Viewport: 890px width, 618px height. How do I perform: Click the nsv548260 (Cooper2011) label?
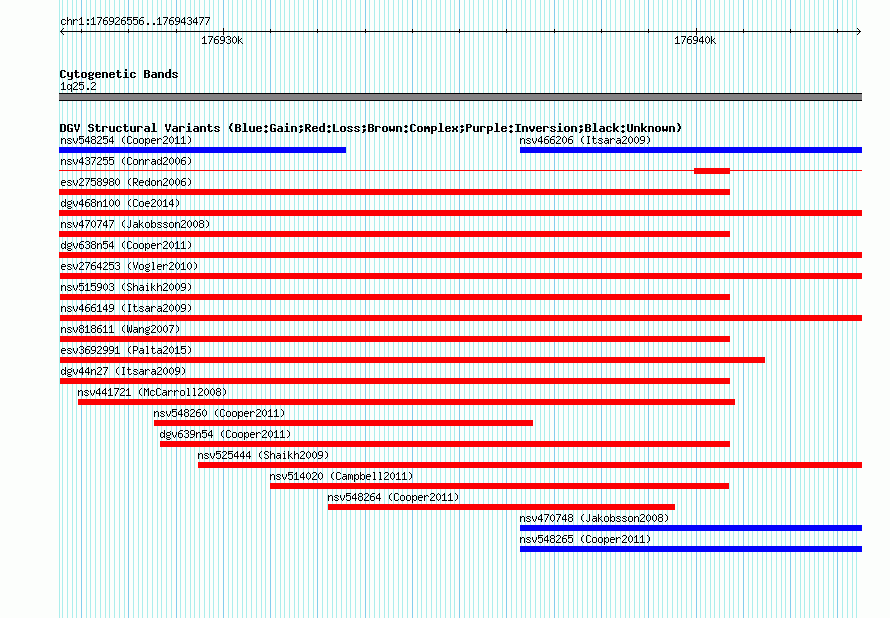[x=219, y=413]
